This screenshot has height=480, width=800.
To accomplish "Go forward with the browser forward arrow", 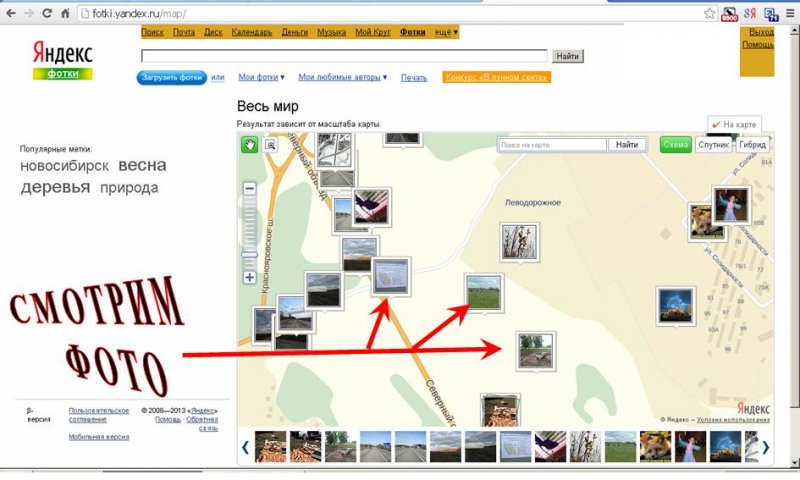I will (29, 14).
